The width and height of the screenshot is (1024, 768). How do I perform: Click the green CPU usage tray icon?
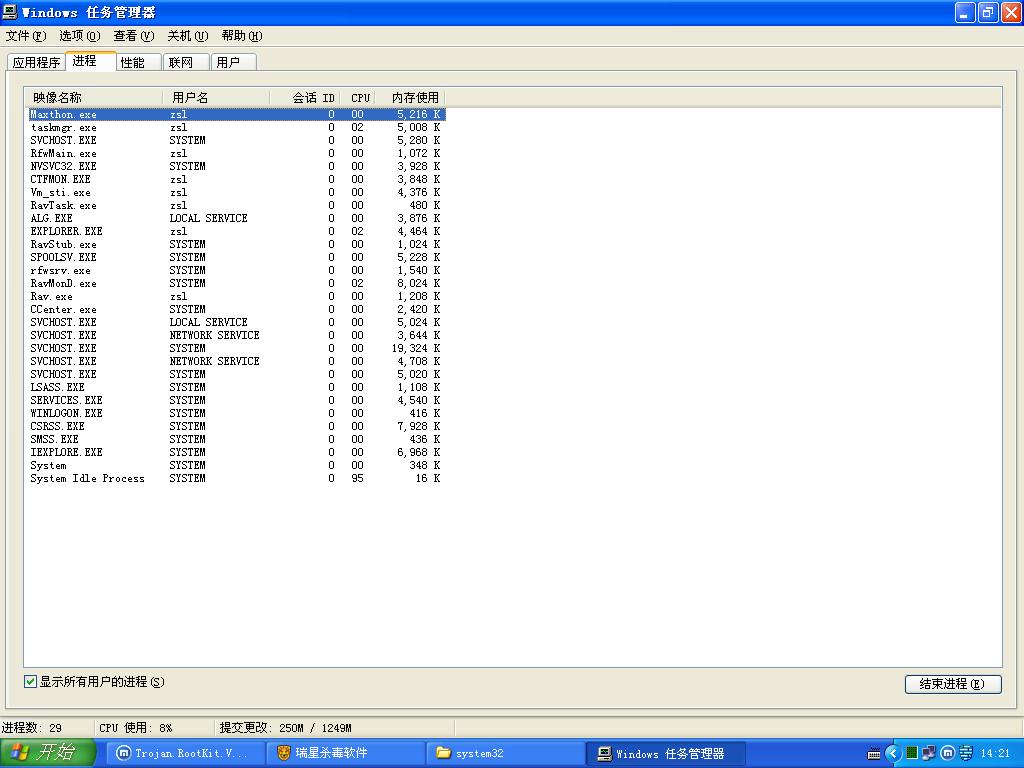pos(912,753)
